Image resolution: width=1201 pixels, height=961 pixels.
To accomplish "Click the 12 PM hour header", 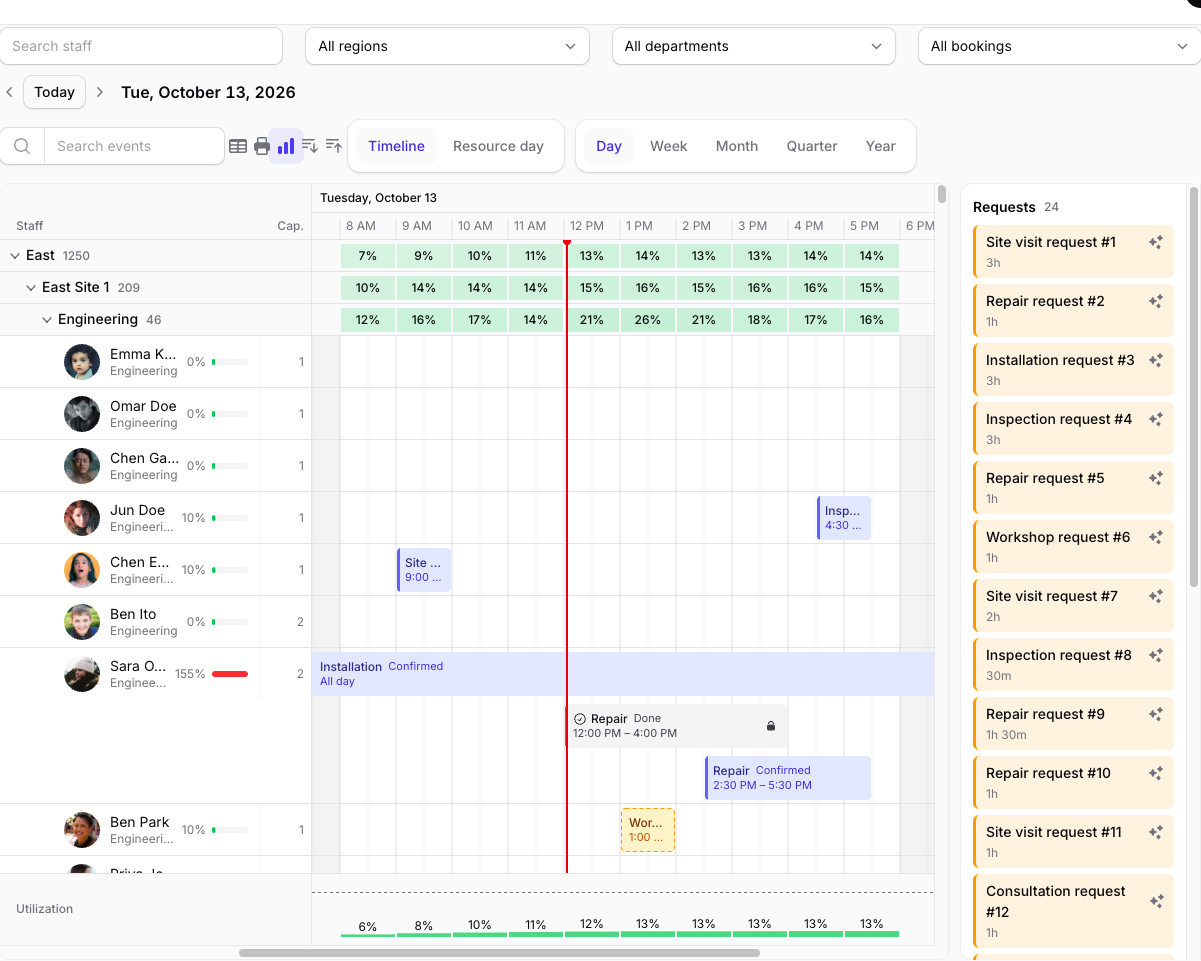I will click(x=587, y=226).
